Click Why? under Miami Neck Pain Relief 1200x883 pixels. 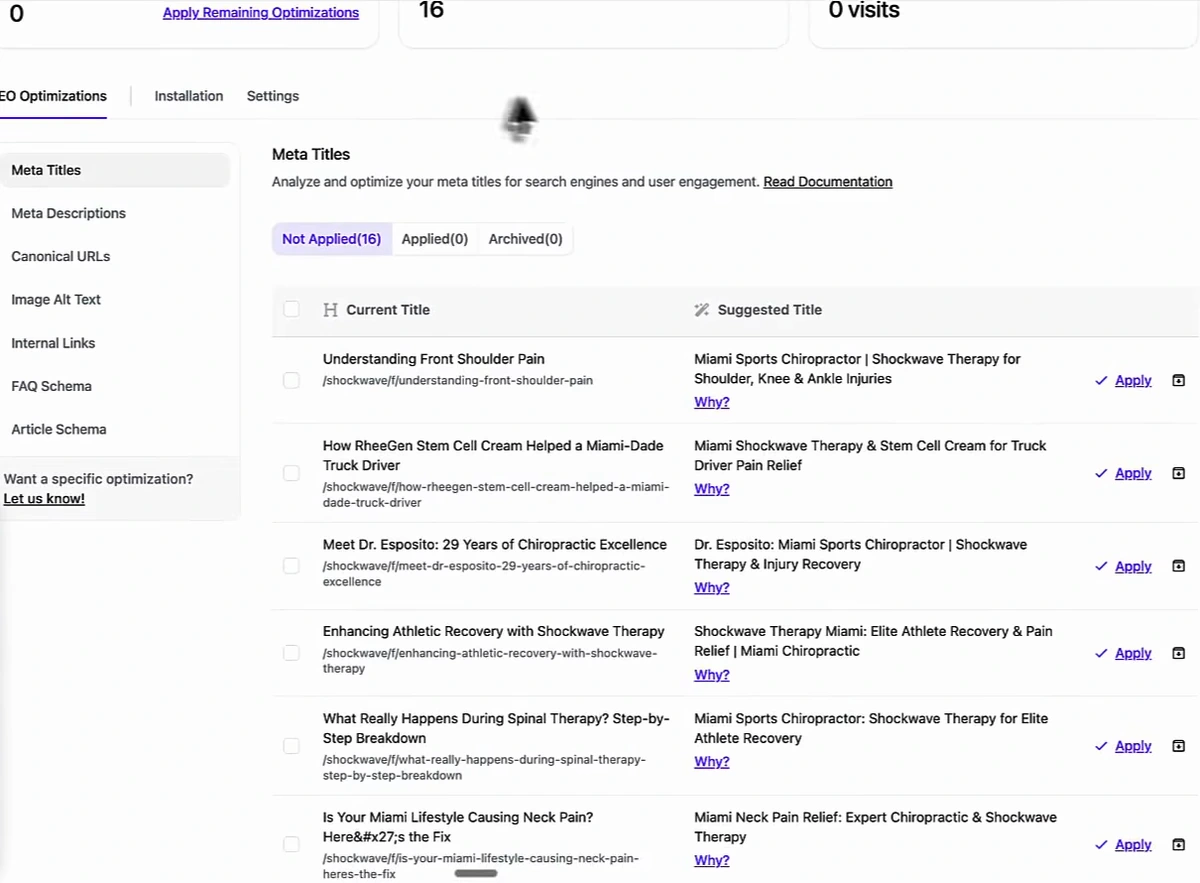(x=712, y=860)
